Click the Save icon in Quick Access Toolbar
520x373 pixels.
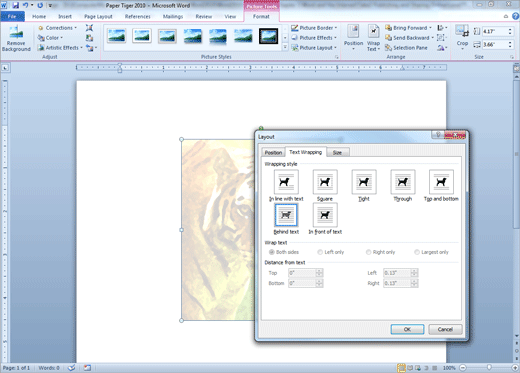[x=15, y=5]
